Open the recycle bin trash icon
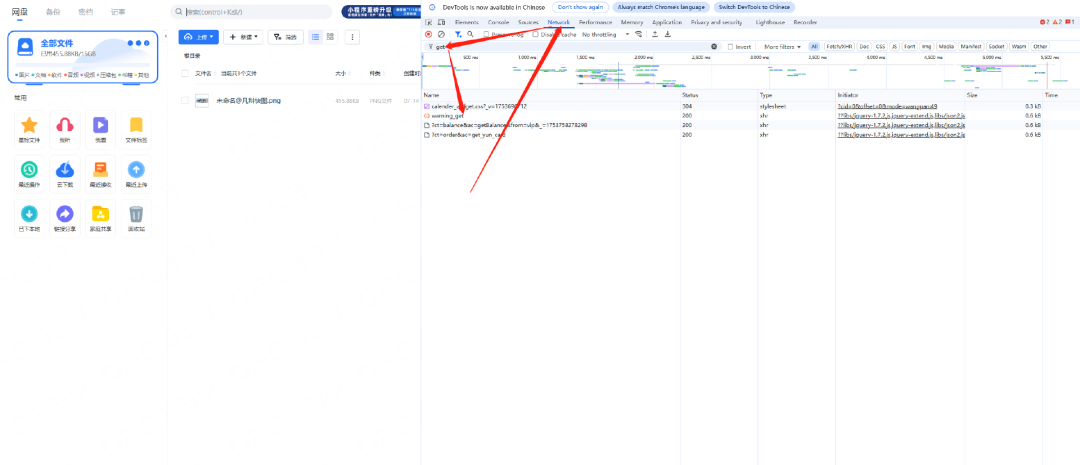 pyautogui.click(x=136, y=218)
